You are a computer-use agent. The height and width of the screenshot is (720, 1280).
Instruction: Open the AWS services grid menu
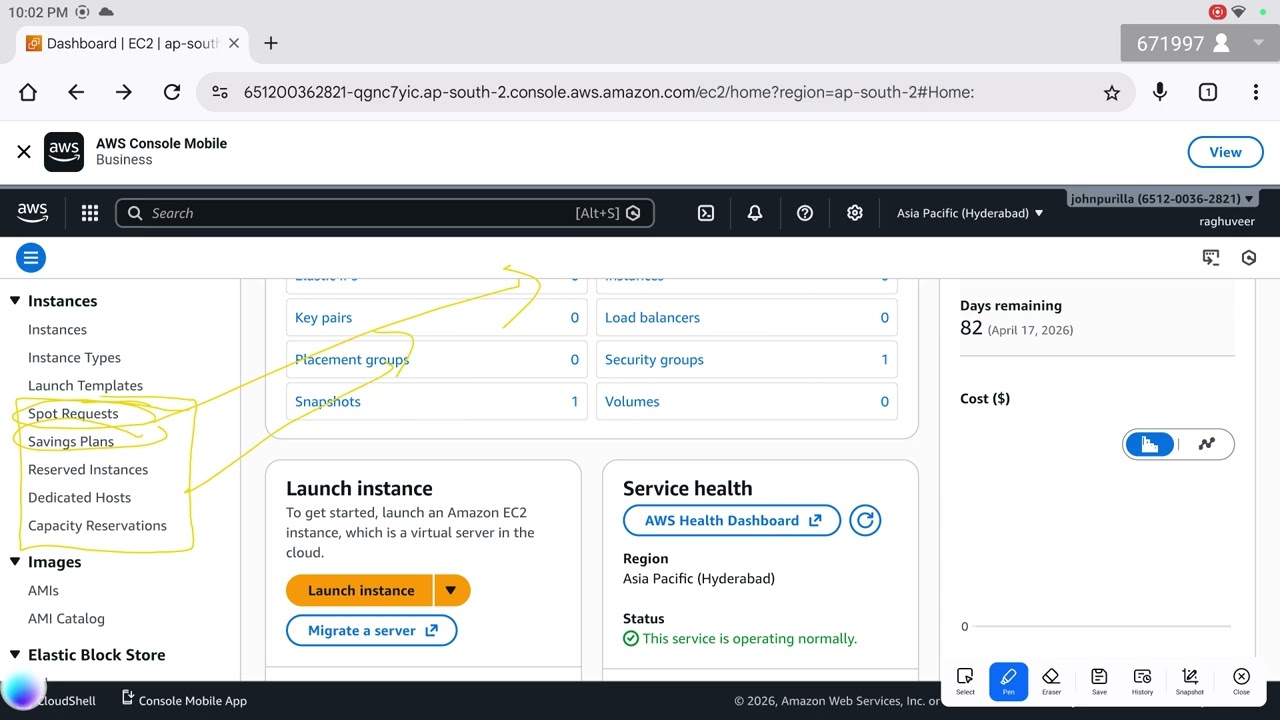coord(90,213)
